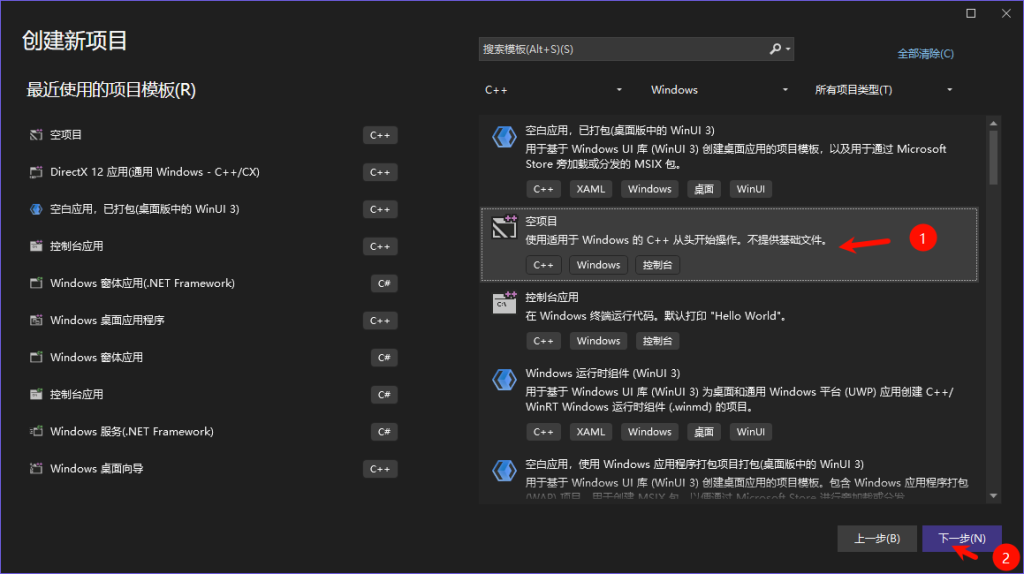Select Windows 桌面应用程序 from recent templates

107,321
